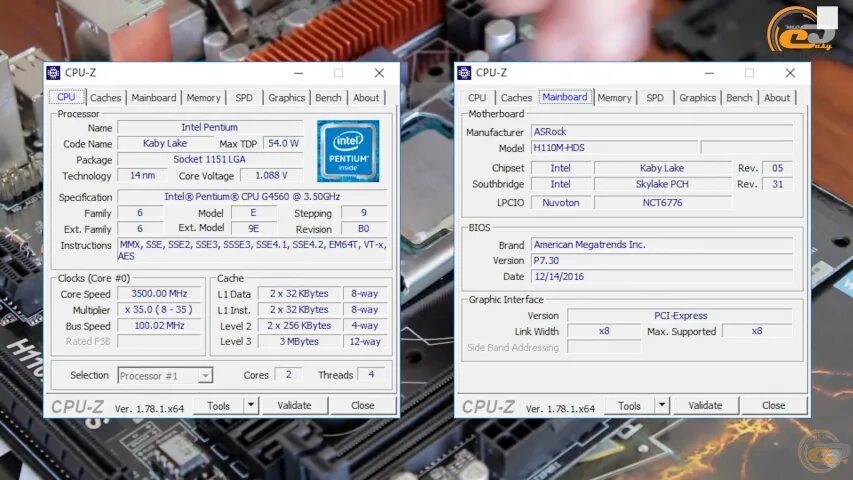Screen dimensions: 853x480
Task: Click the Threads count value 4
Action: [x=371, y=374]
